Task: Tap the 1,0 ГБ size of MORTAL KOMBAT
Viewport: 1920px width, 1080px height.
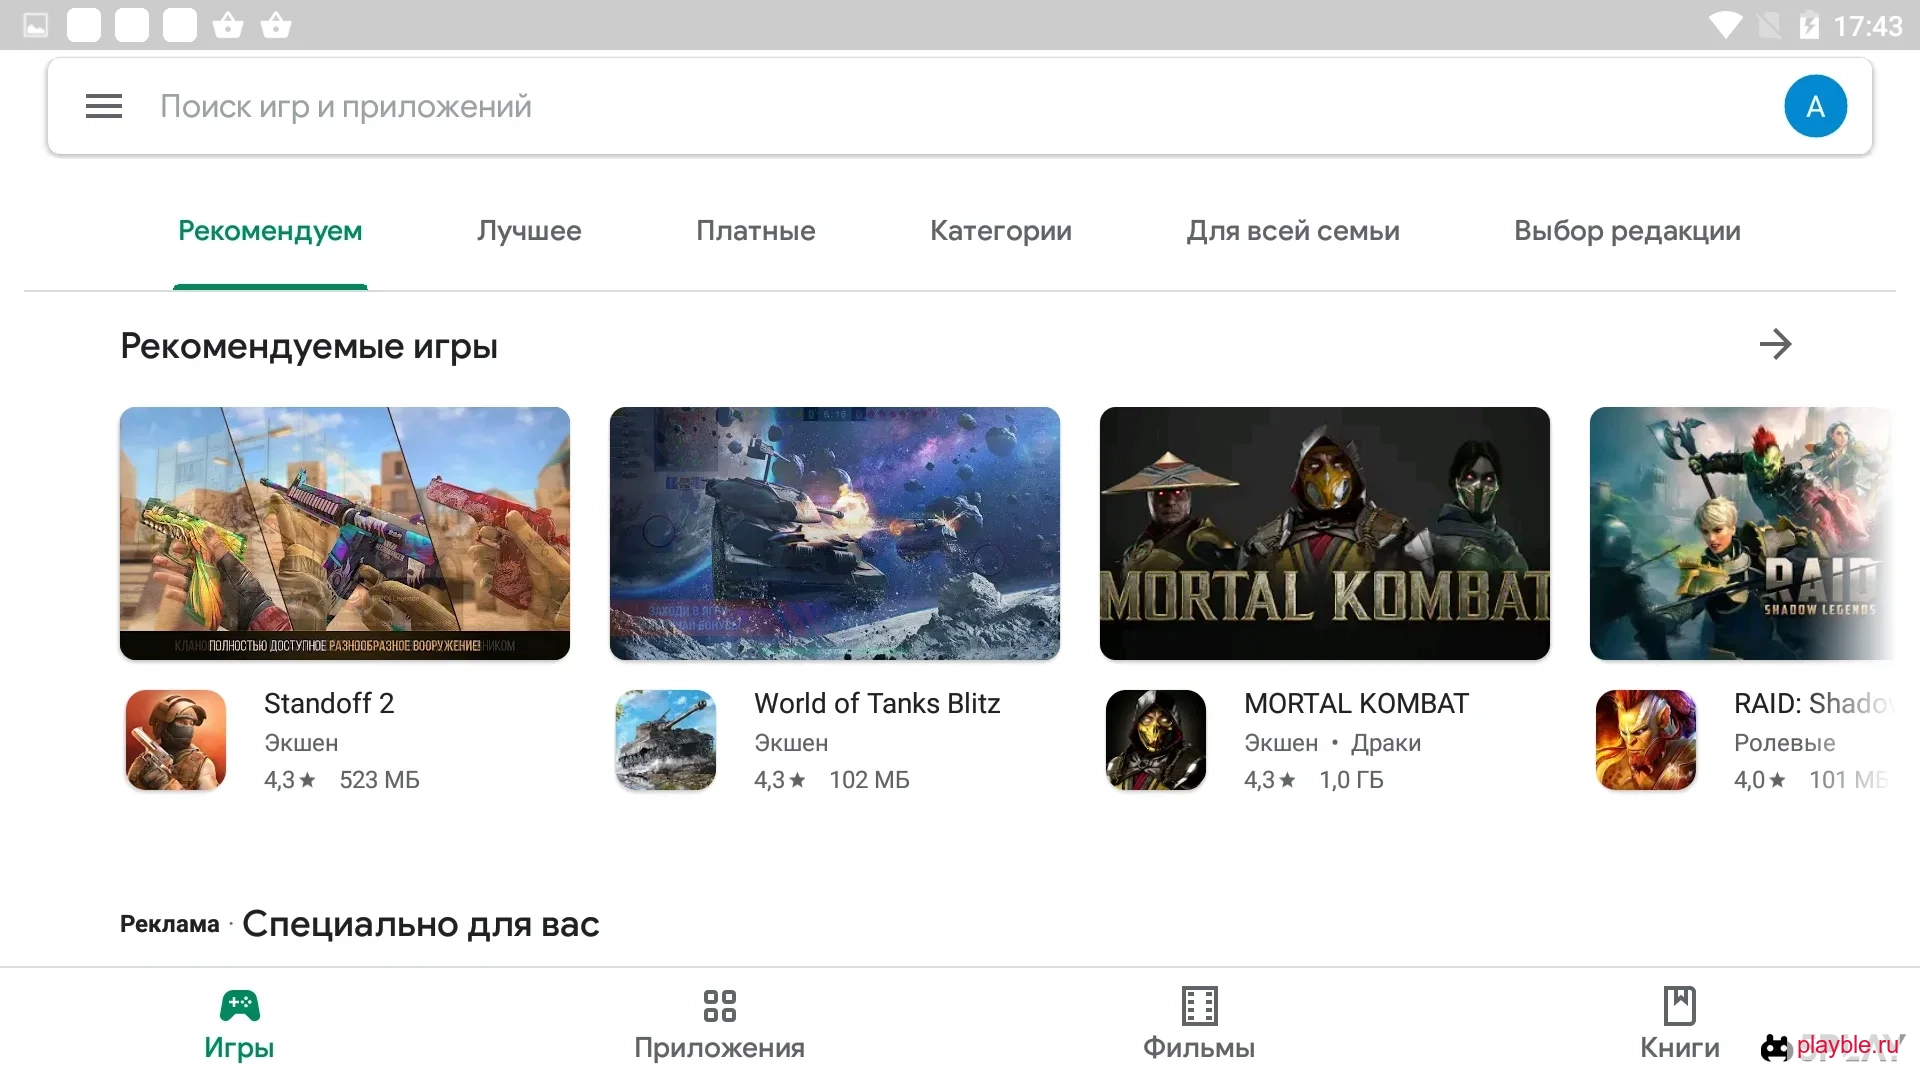Action: [x=1351, y=780]
